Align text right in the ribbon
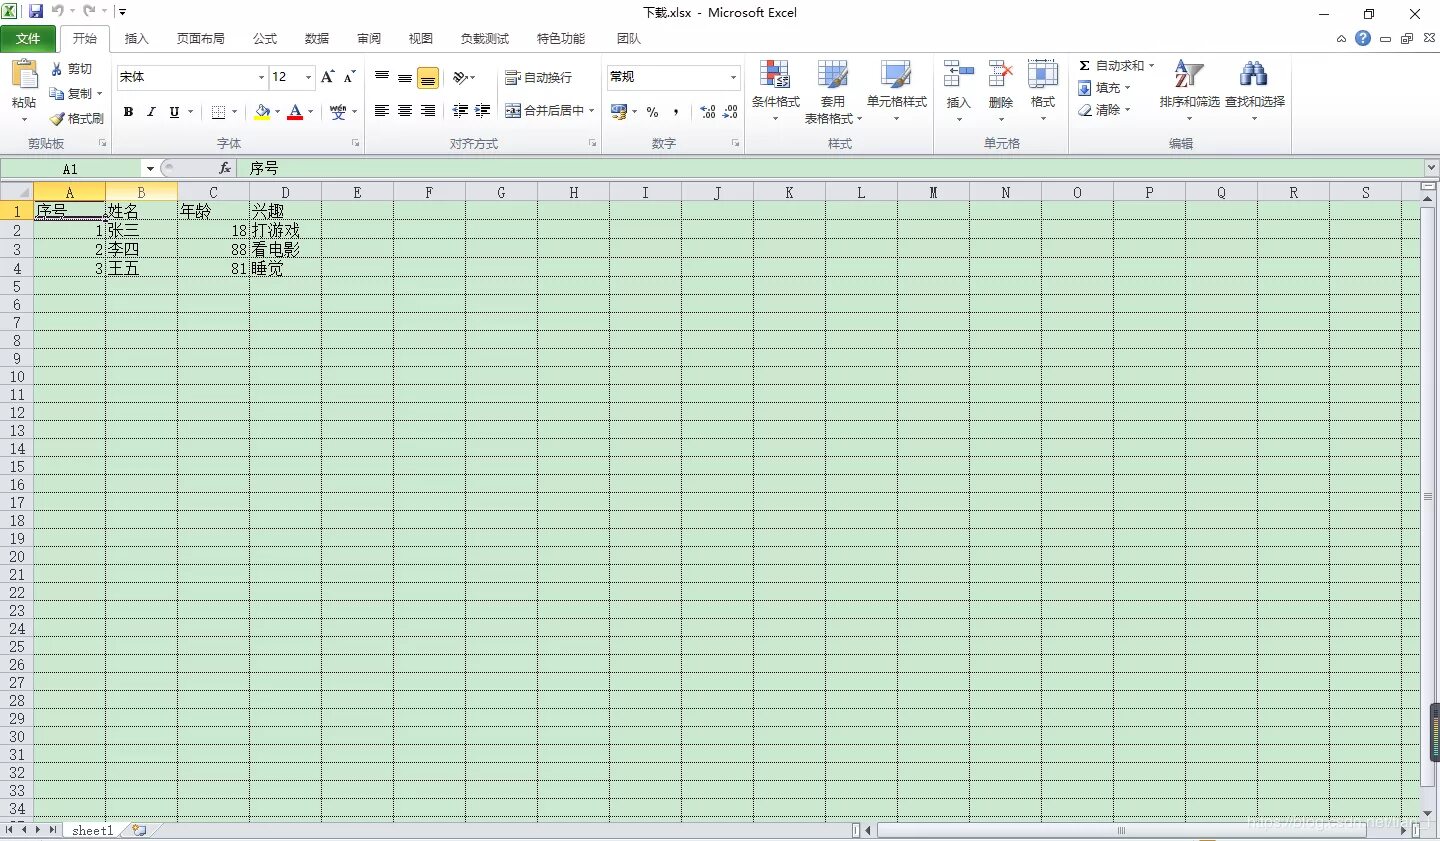 coord(428,111)
